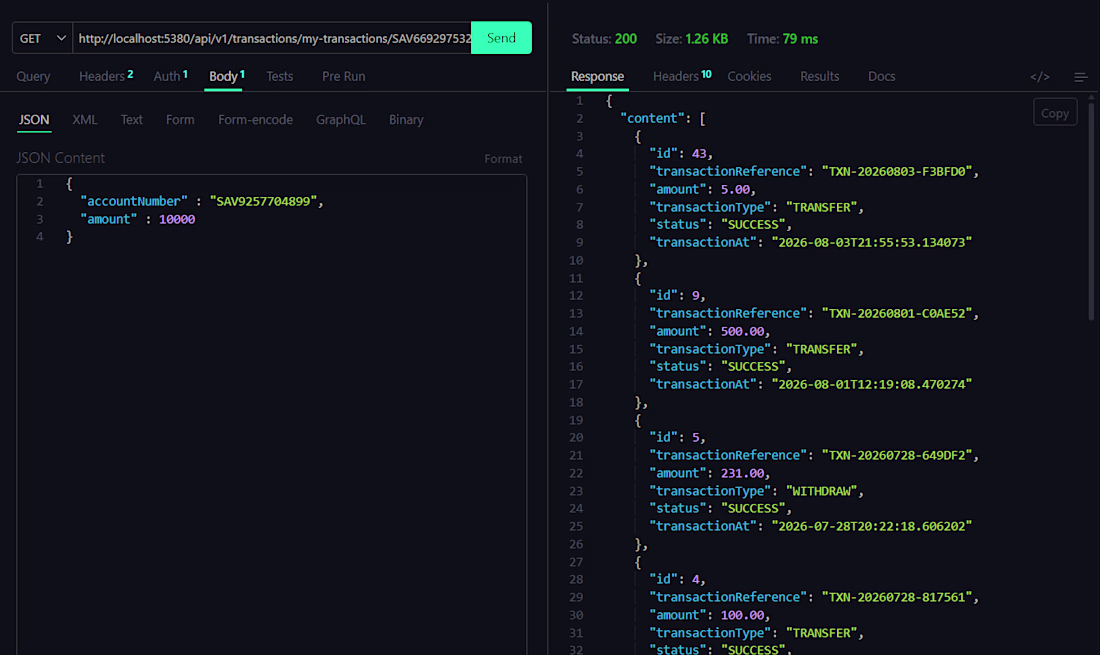This screenshot has height=655, width=1100.
Task: Open the Cookies tab
Action: coord(749,76)
